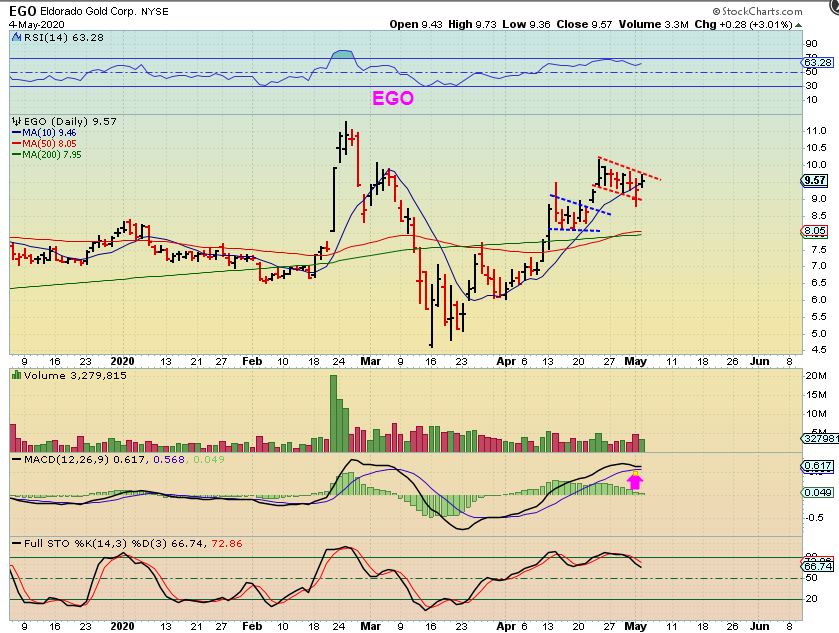This screenshot has width=839, height=633.
Task: Click the Low 9.36 quote value
Action: [x=527, y=25]
